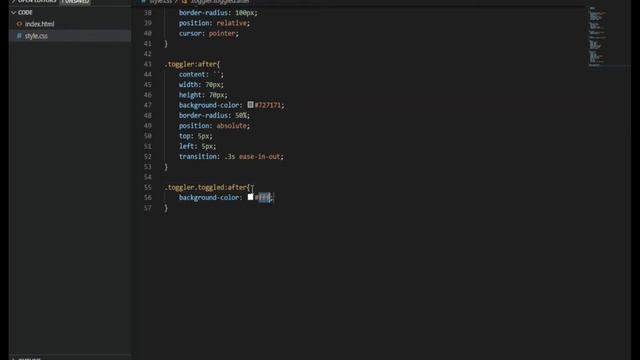
Task: Click the "position: absolute;" declaration
Action: [214, 126]
